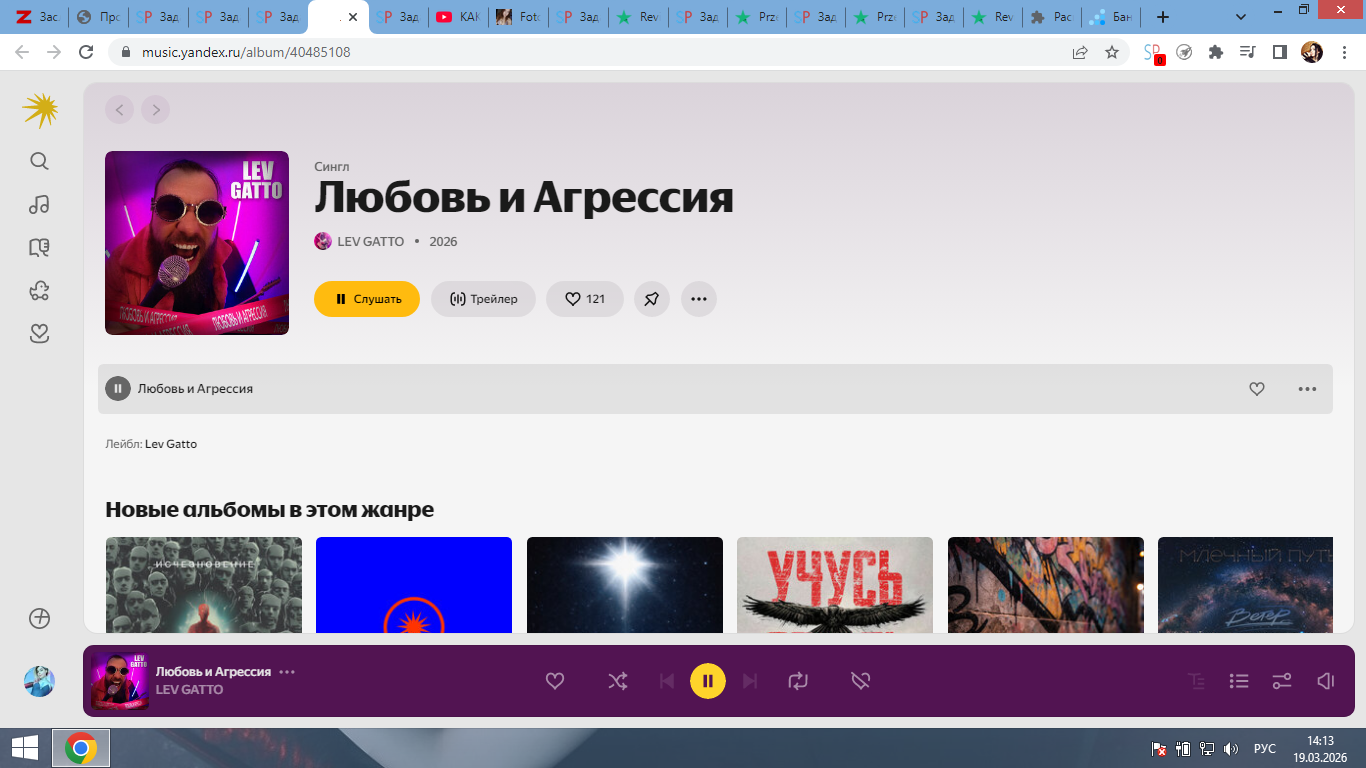Toggle shuffle in the player bar
Image resolution: width=1366 pixels, height=768 pixels.
(618, 681)
